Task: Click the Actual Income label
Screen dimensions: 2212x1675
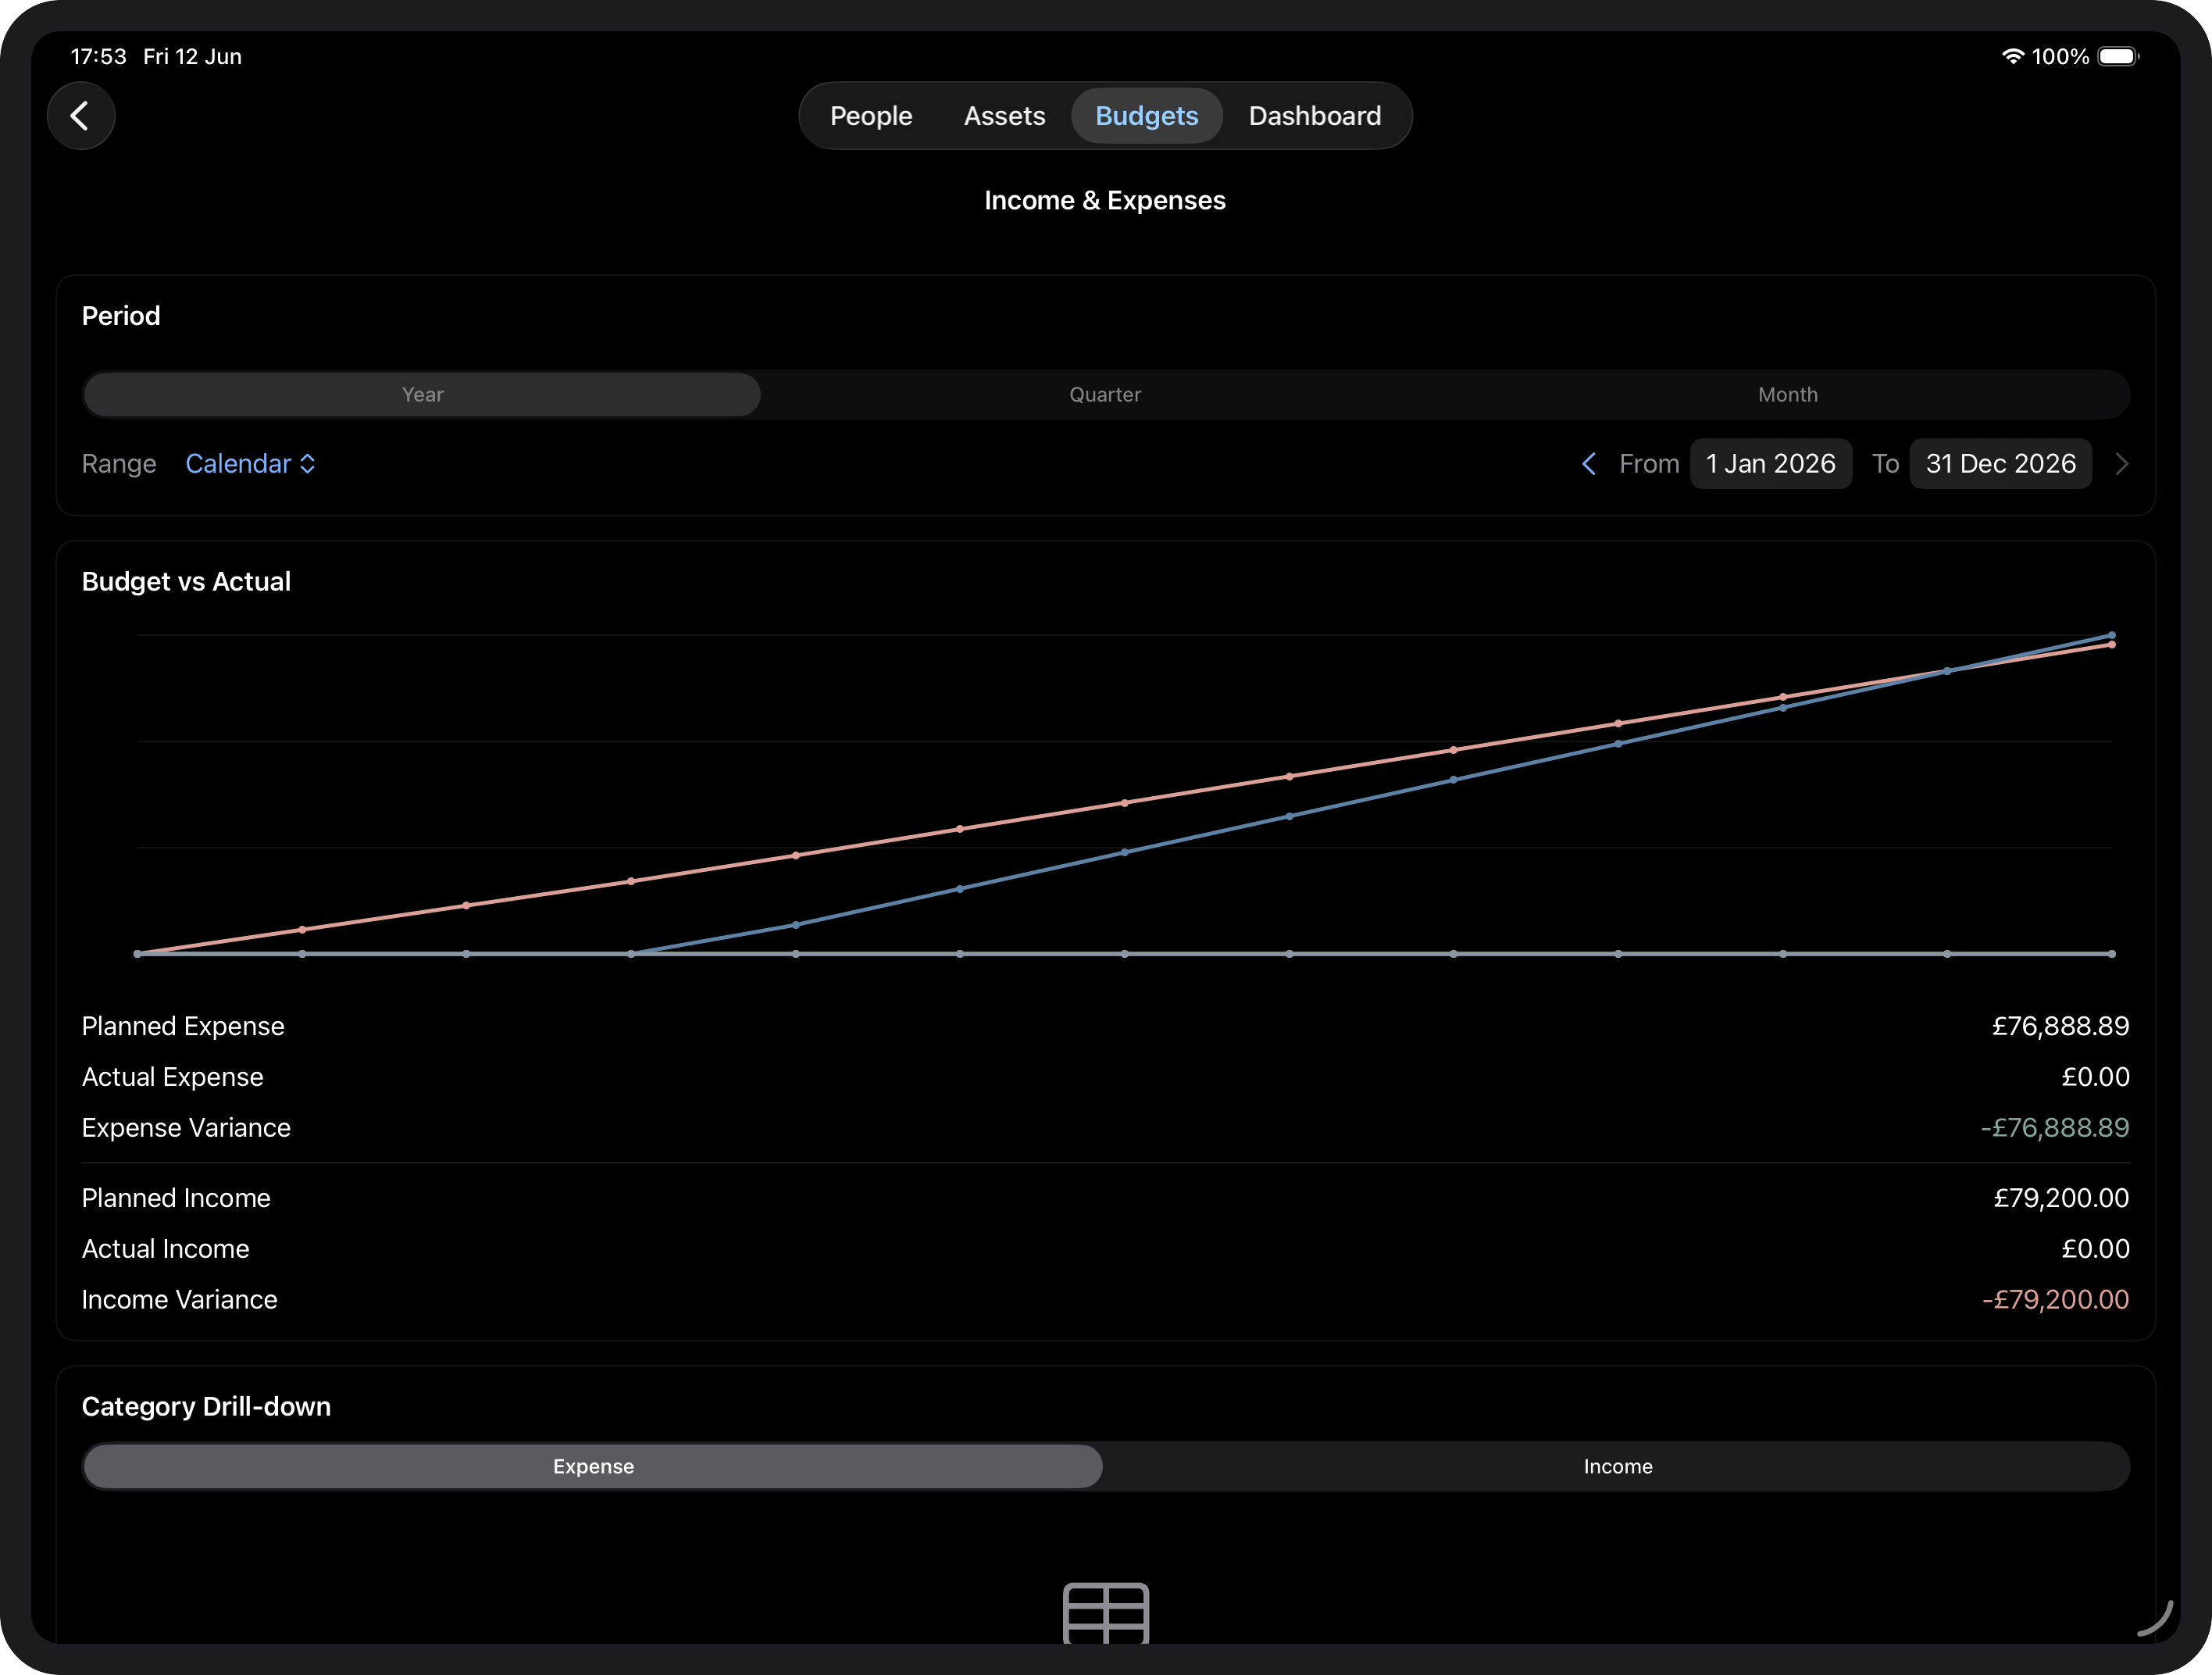Action: click(x=166, y=1249)
